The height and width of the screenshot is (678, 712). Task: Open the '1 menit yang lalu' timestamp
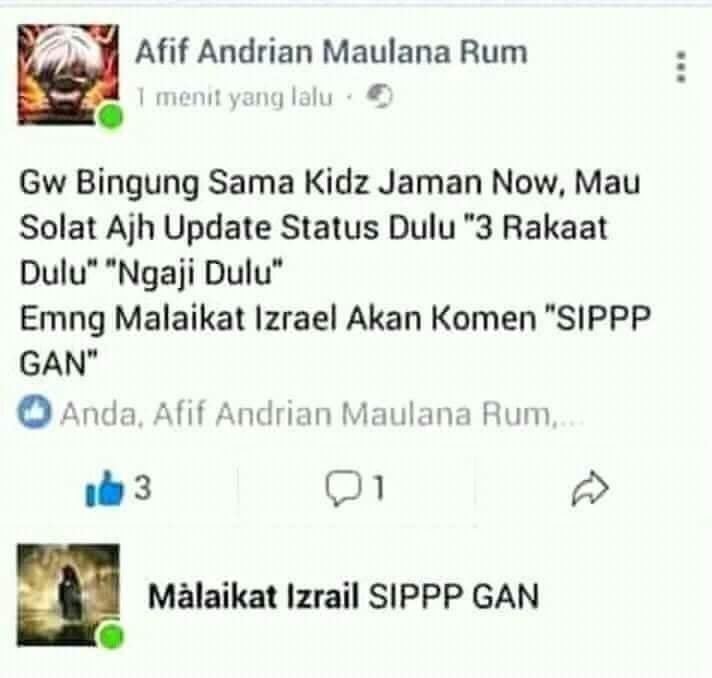234,97
